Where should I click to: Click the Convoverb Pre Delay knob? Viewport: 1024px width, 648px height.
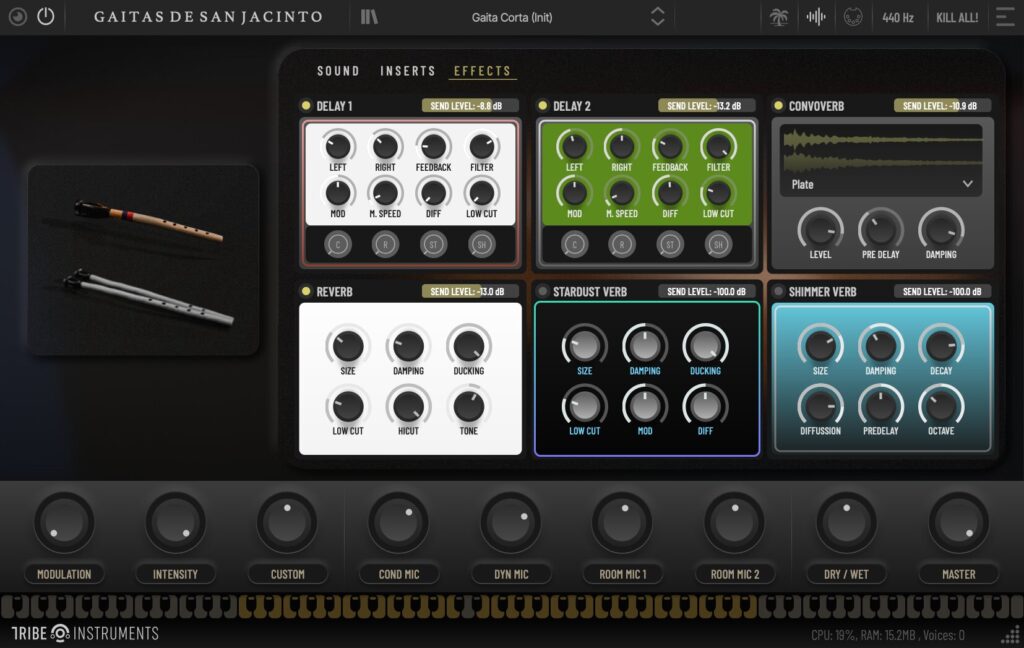[x=880, y=230]
